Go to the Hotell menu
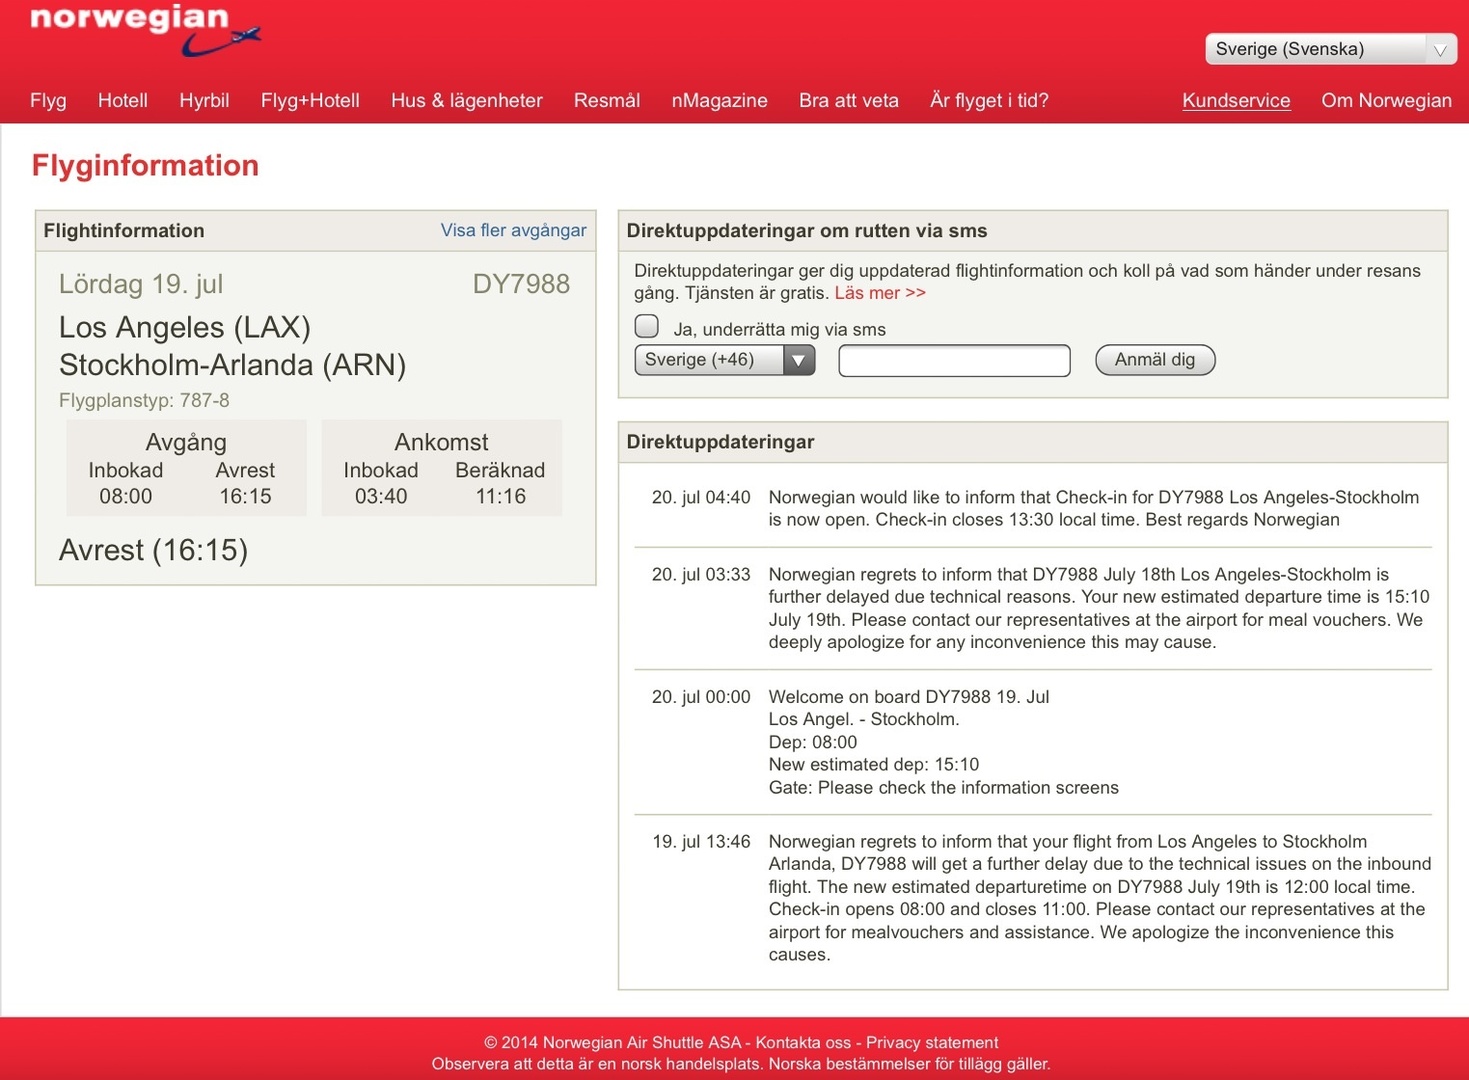The width and height of the screenshot is (1469, 1080). [122, 100]
